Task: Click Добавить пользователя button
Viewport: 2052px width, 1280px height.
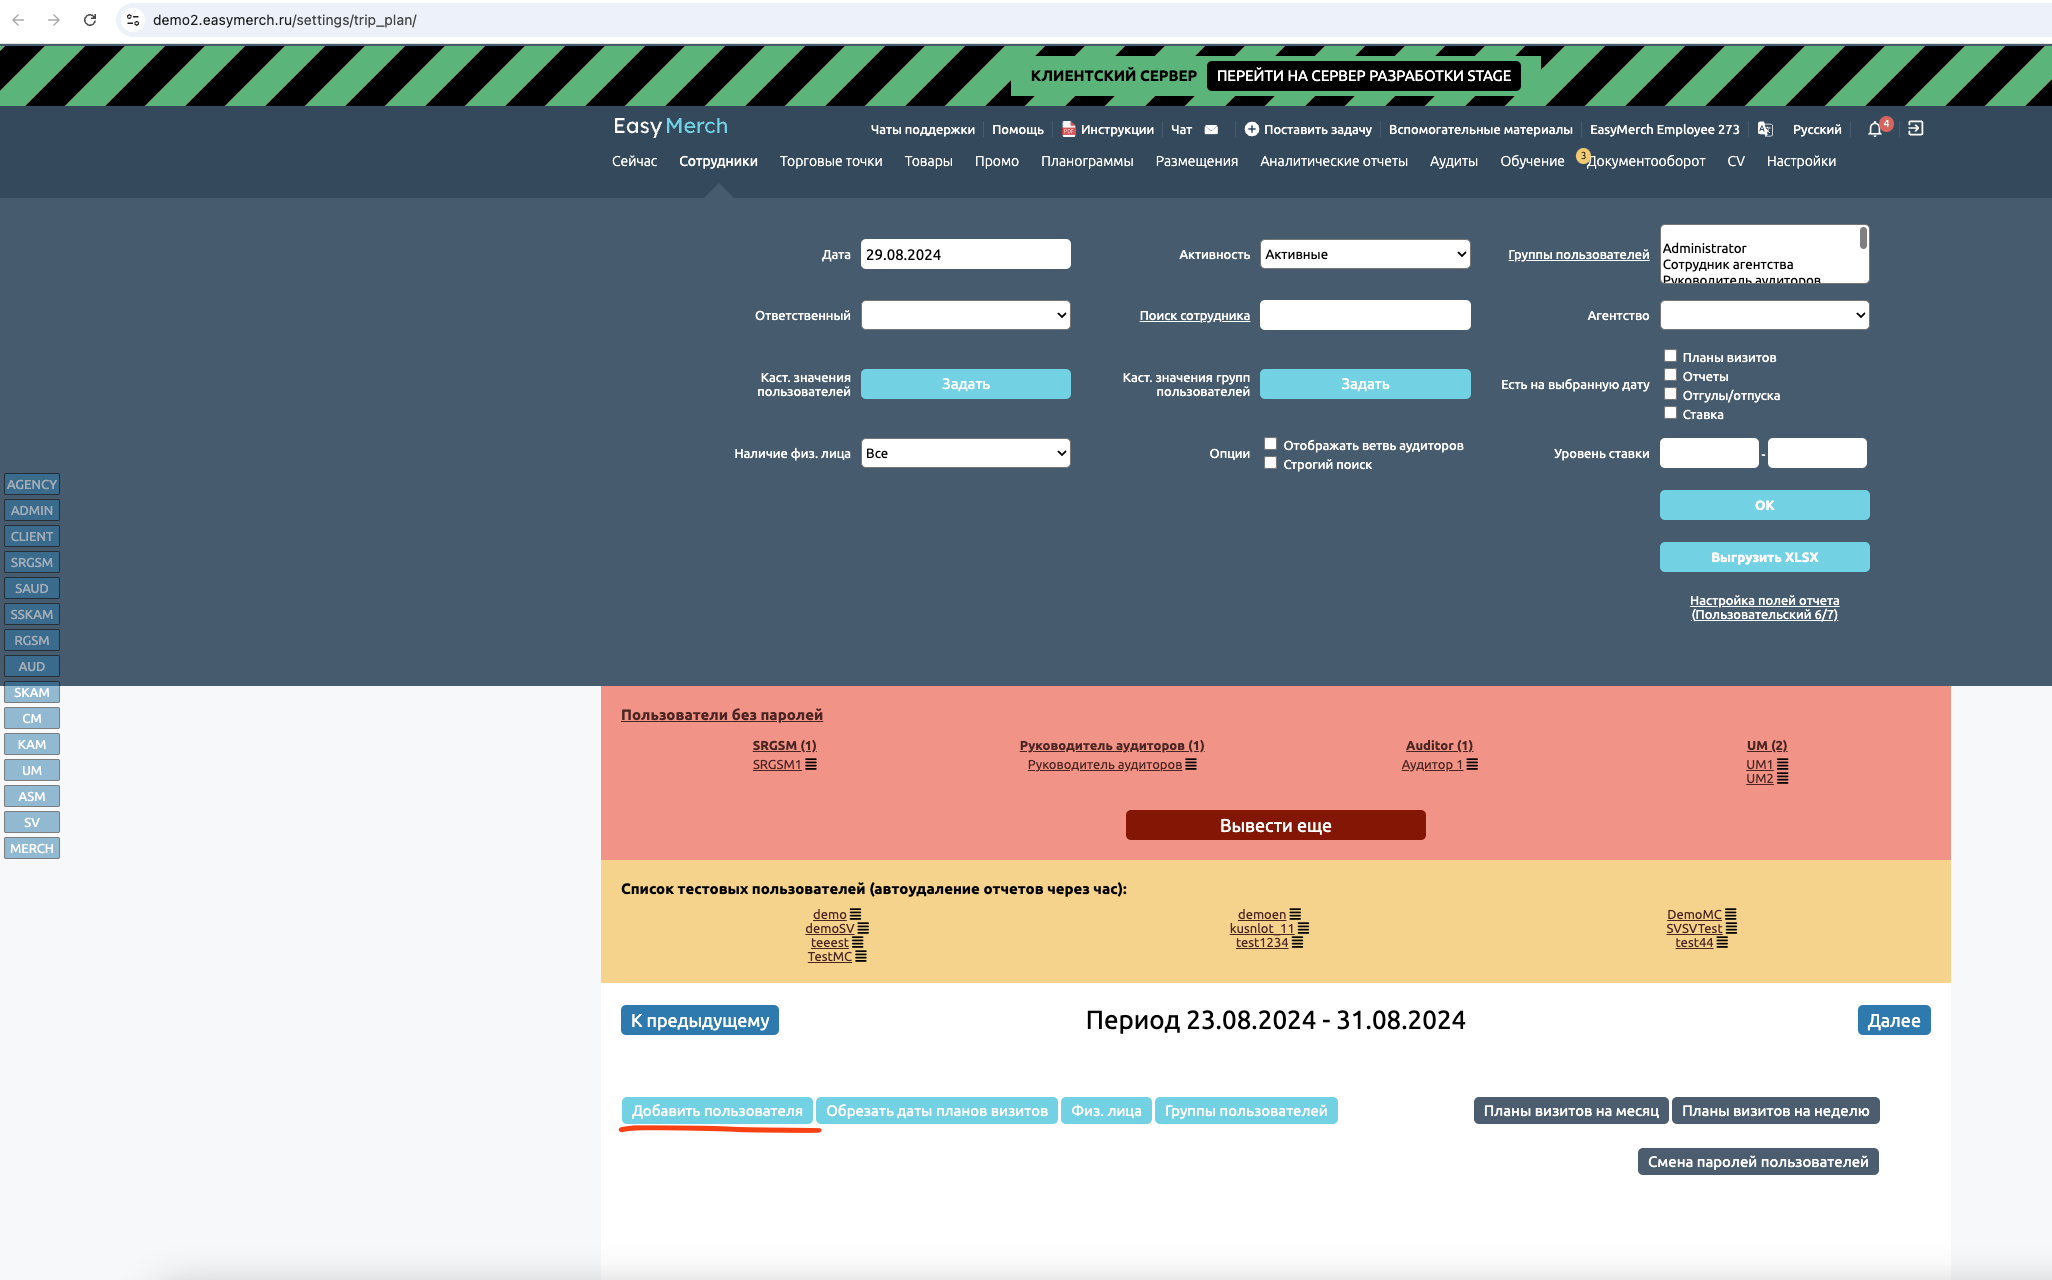Action: pyautogui.click(x=716, y=1111)
